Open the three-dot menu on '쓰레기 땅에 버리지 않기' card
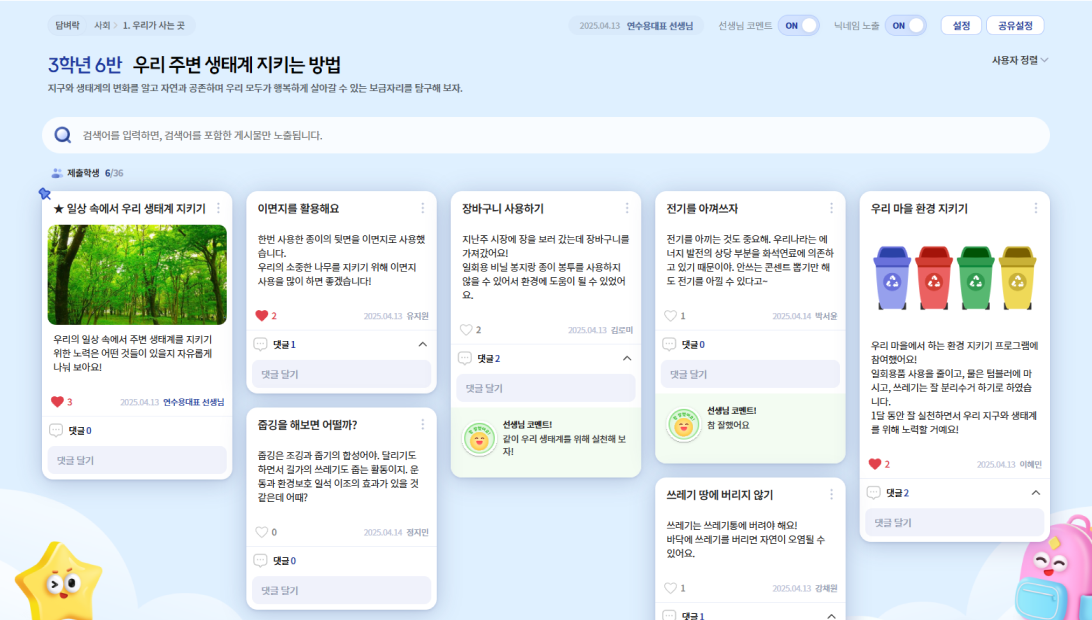1092x620 pixels. coord(831,495)
